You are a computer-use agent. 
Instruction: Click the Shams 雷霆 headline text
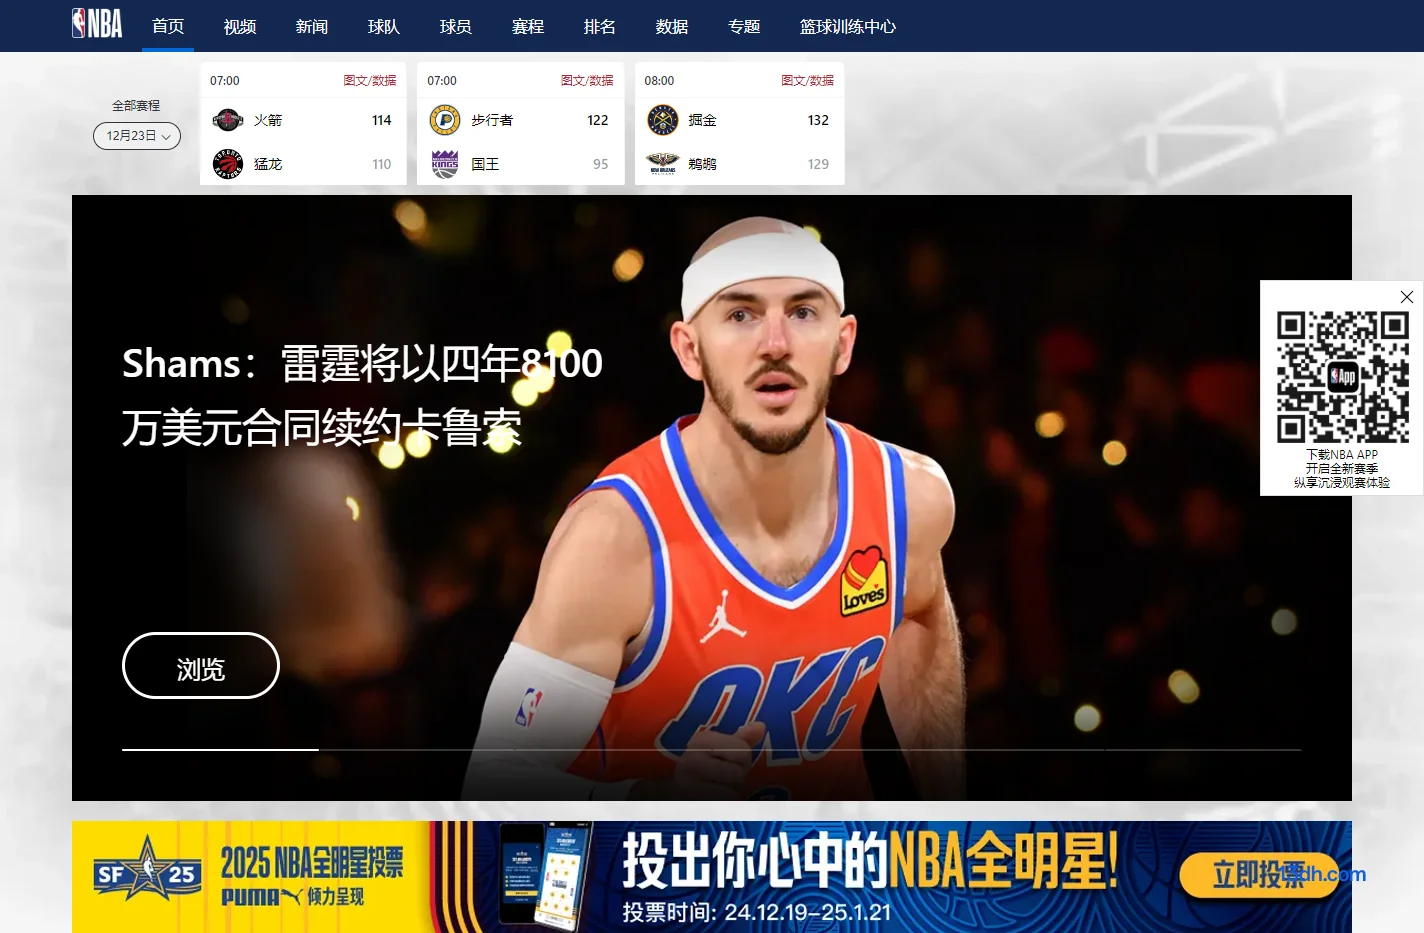click(362, 395)
